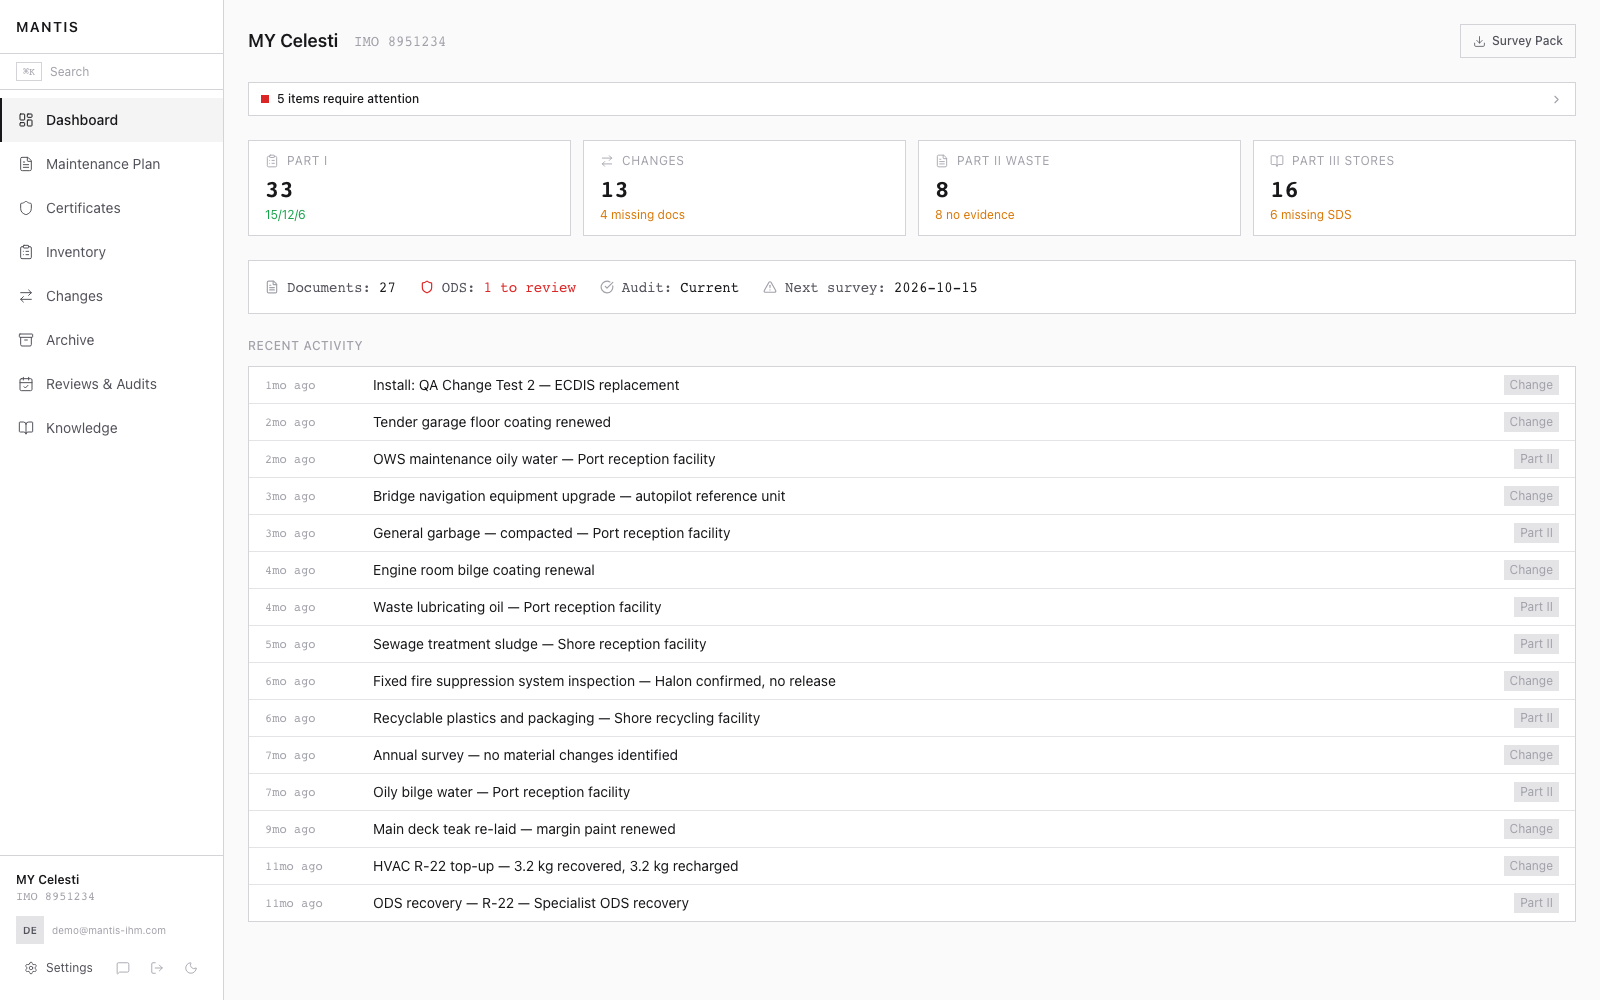
Task: Click Part II tag on ODS recovery row
Action: click(x=1536, y=903)
